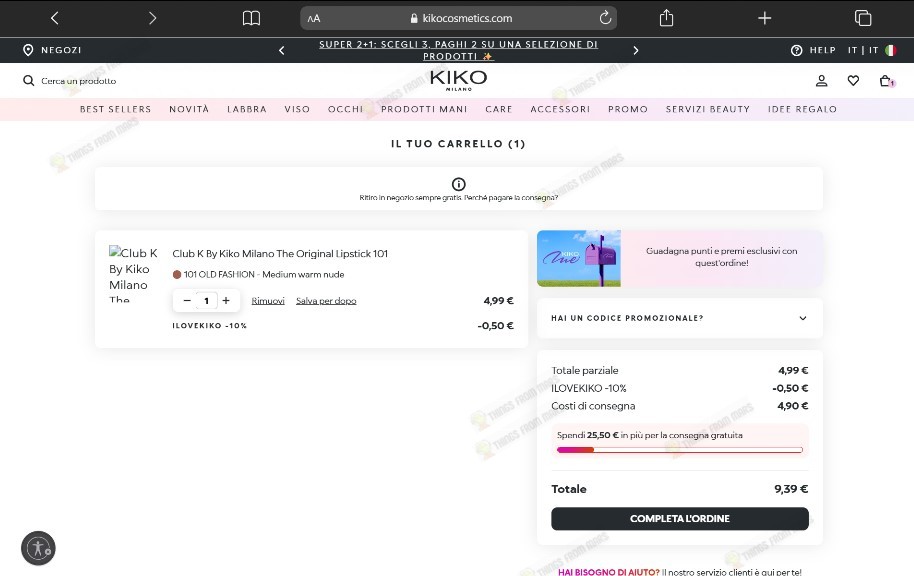Screen dimensions: 914x576
Task: Open Club K Original Lipstick 101 product title
Action: coord(280,254)
